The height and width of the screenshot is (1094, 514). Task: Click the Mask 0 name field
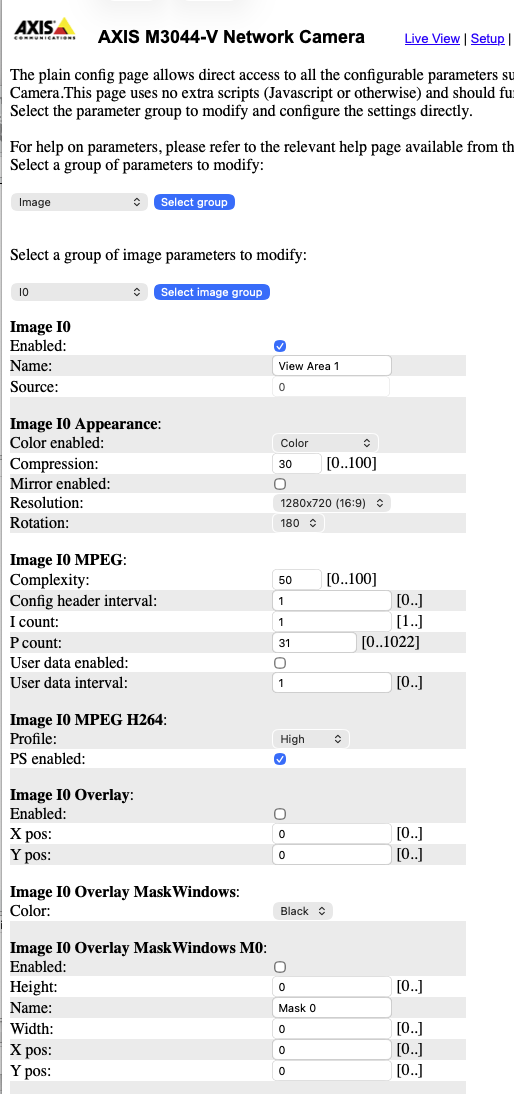click(x=332, y=1007)
